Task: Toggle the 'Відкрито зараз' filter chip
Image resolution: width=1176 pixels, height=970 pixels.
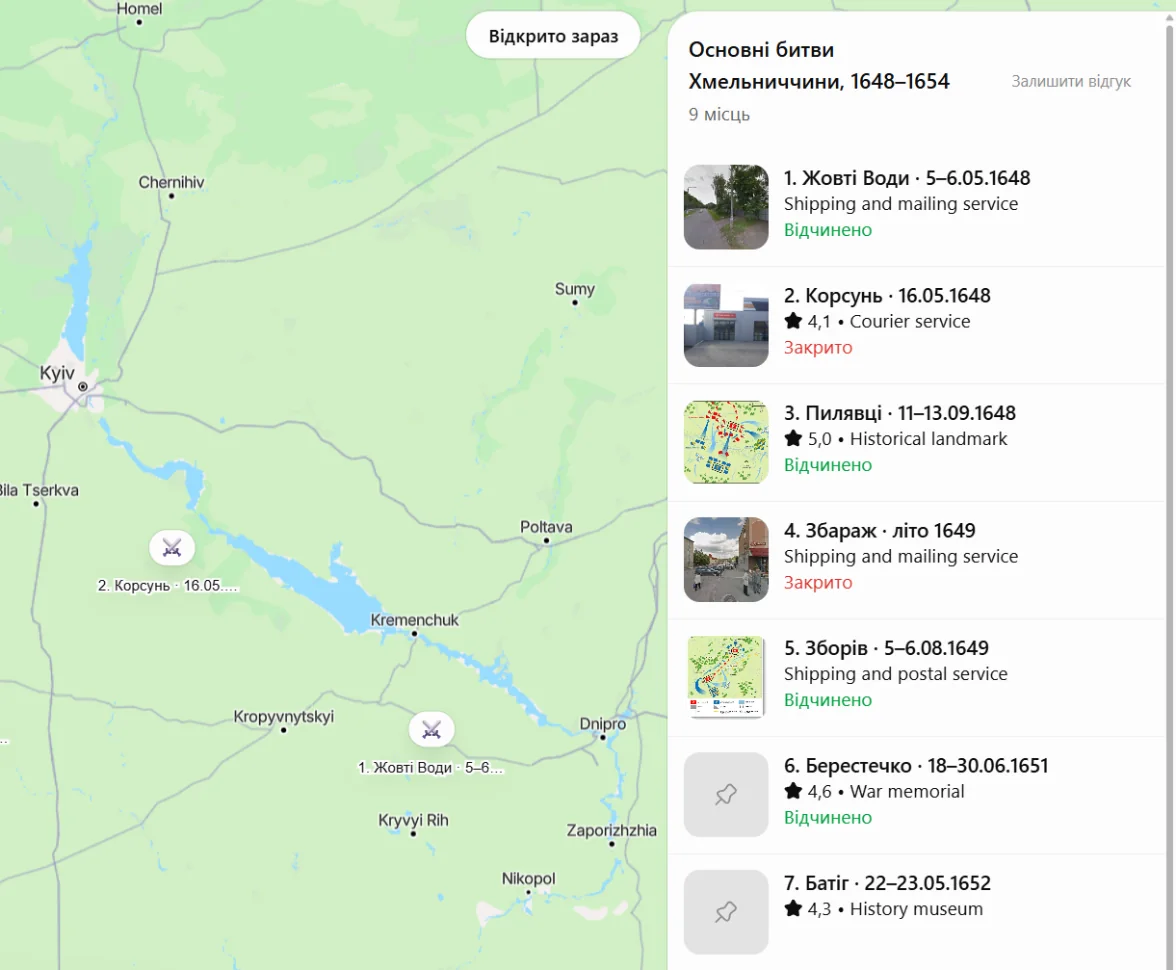Action: 554,36
